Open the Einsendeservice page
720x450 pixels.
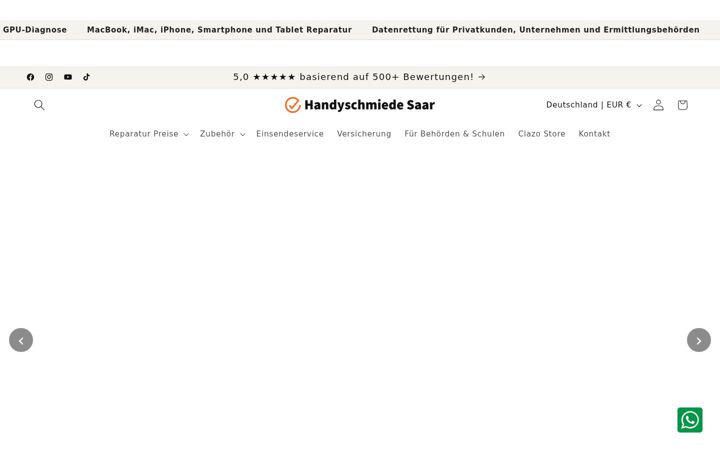click(x=290, y=134)
